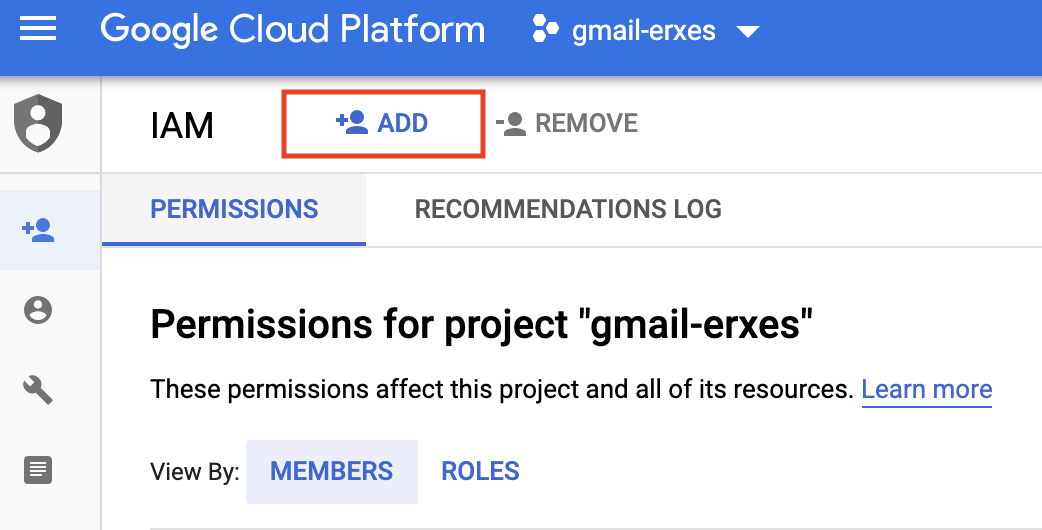Click the IAM & Admin shield icon
The height and width of the screenshot is (530, 1042).
click(x=38, y=123)
